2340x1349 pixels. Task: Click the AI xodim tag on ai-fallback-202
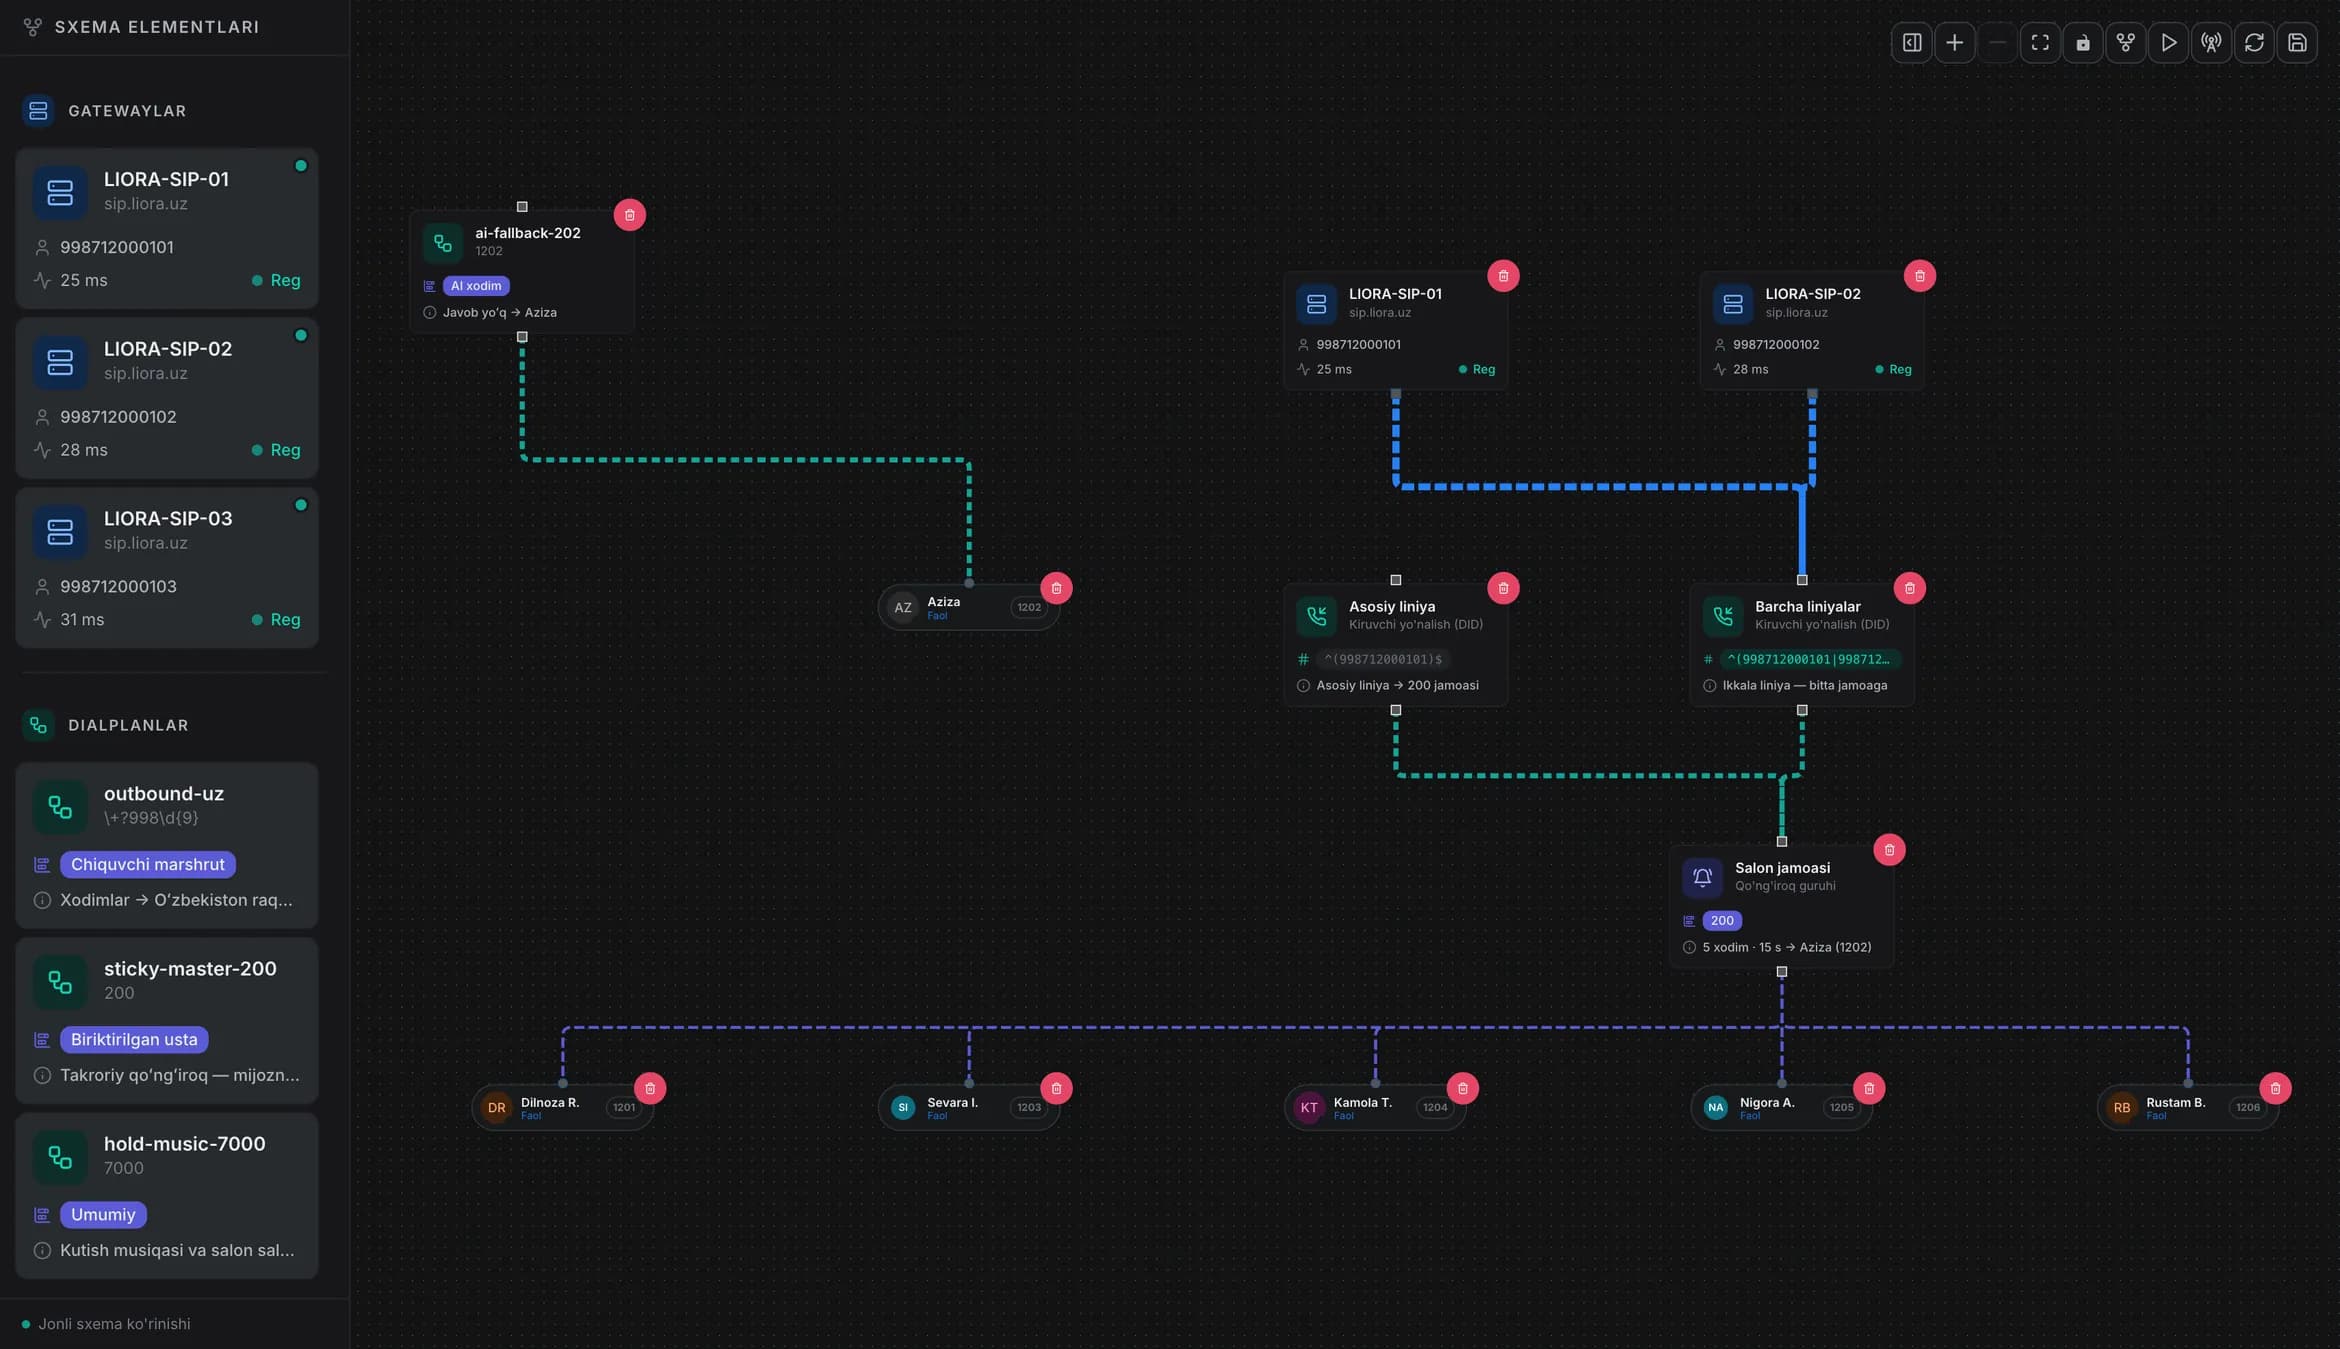[476, 286]
